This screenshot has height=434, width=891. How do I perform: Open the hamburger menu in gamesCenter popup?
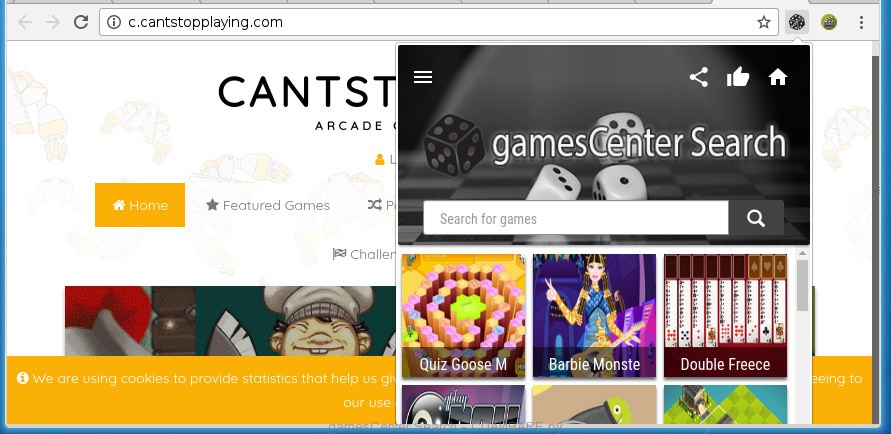[423, 77]
